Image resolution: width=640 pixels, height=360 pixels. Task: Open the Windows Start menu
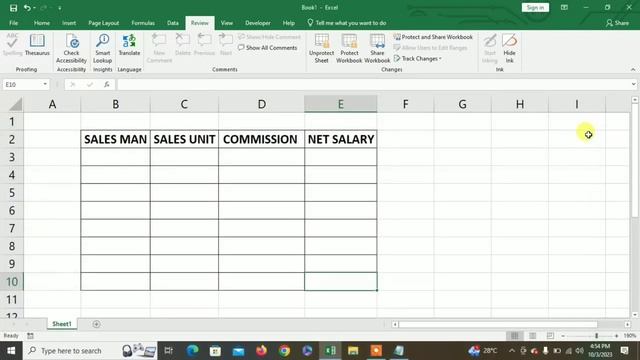coord(11,351)
